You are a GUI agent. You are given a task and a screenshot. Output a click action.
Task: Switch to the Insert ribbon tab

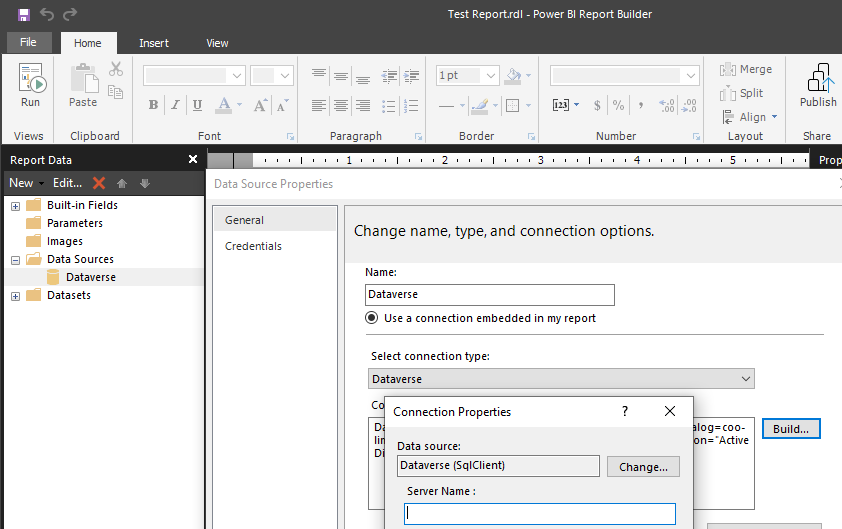(x=154, y=43)
